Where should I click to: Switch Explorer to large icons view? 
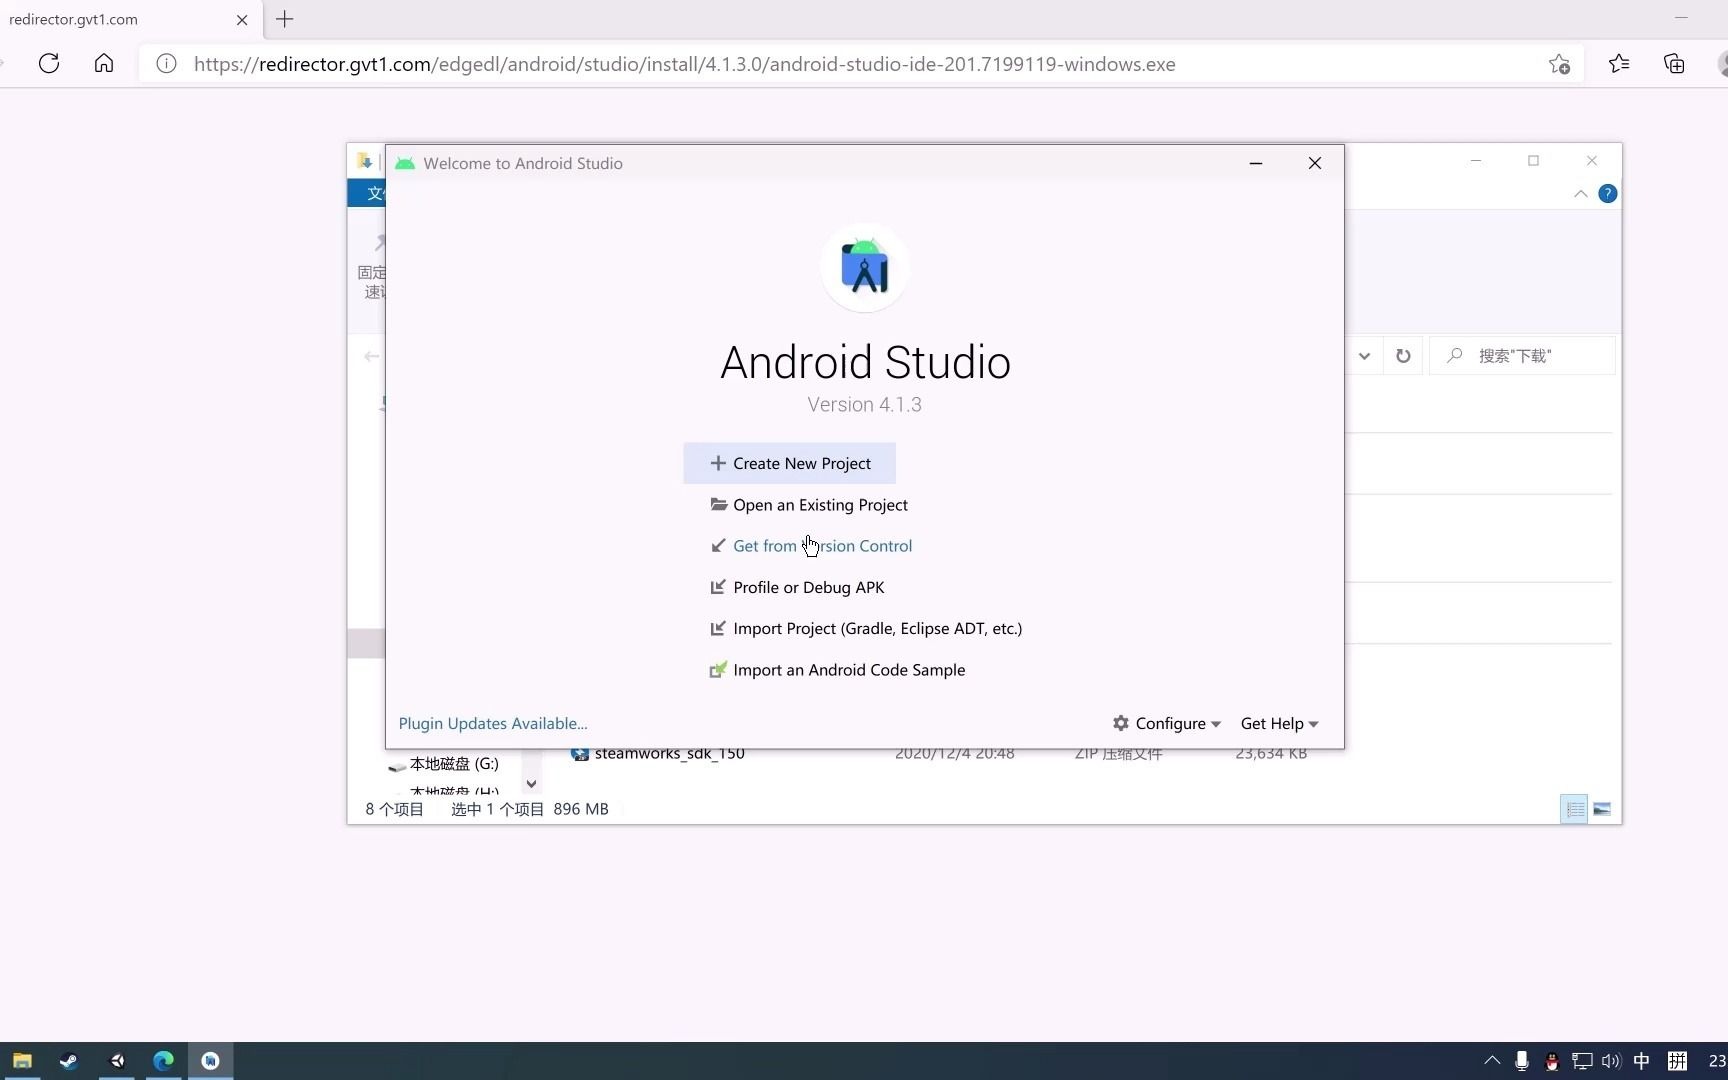click(x=1602, y=809)
